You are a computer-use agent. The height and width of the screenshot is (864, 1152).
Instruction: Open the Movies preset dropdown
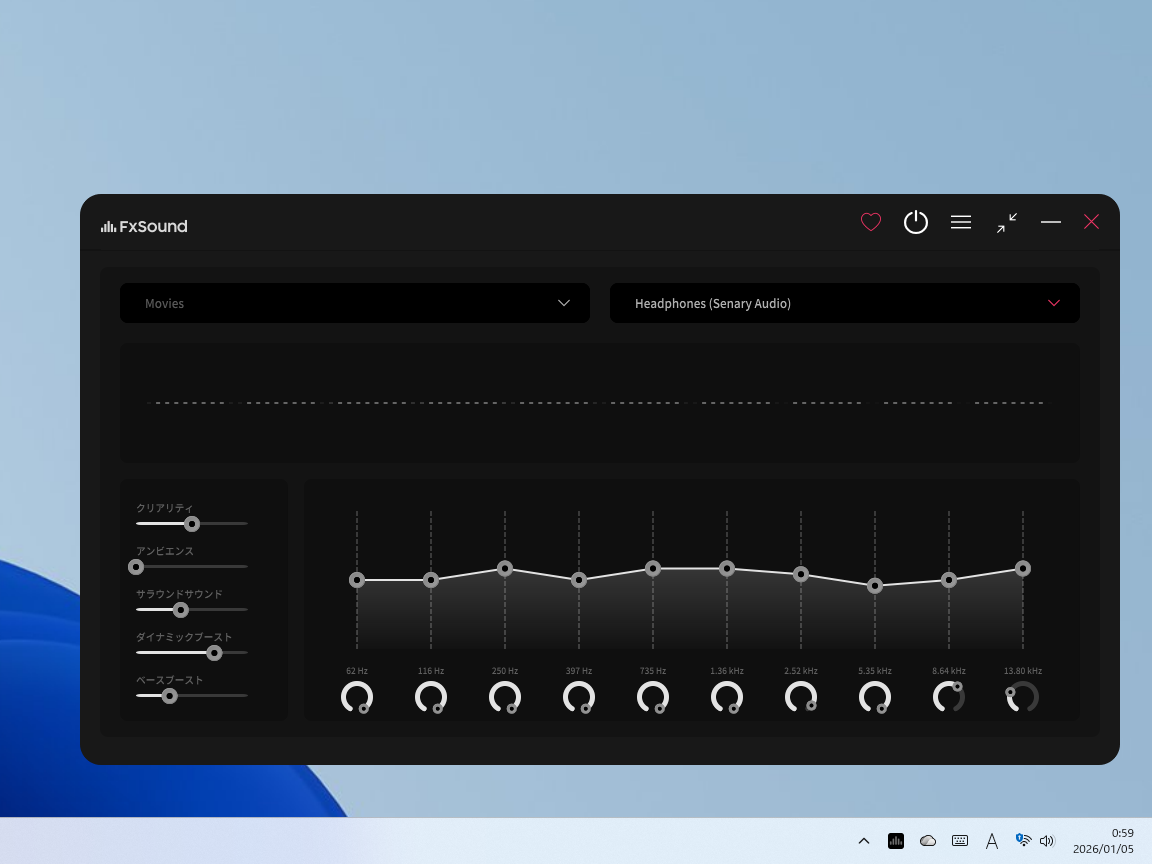tap(354, 302)
